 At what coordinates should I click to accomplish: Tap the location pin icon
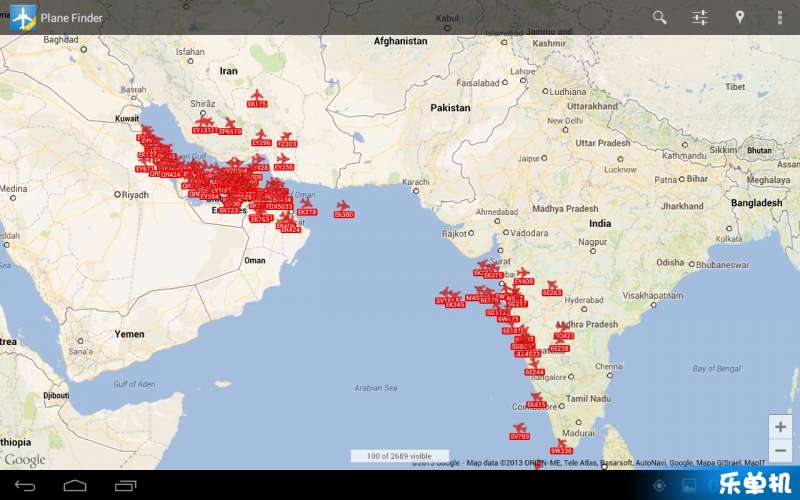(739, 17)
